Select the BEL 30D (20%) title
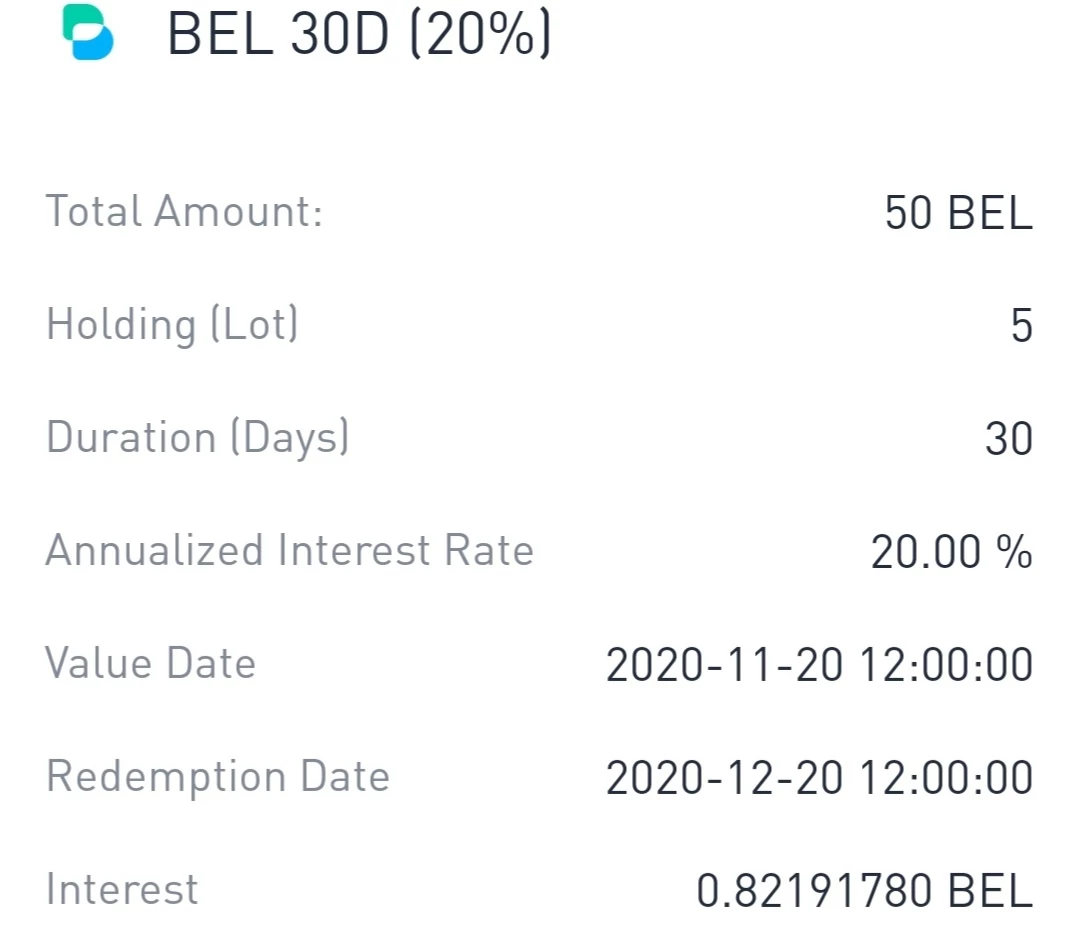 pos(359,33)
